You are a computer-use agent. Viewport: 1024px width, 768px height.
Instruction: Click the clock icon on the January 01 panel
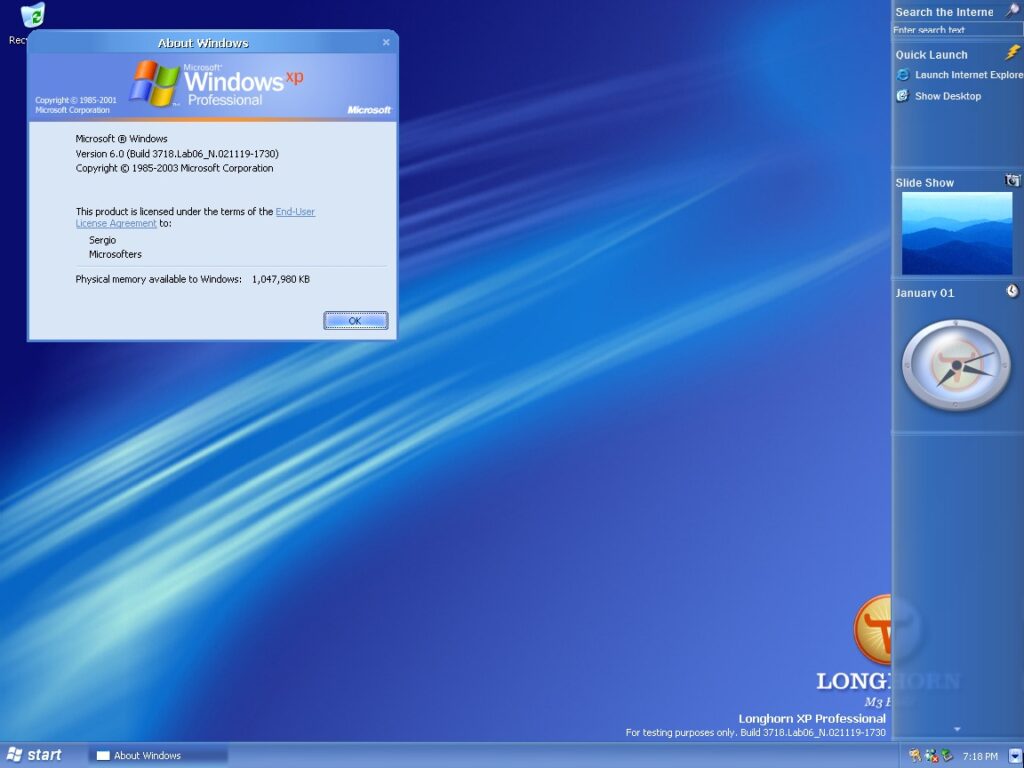1012,291
